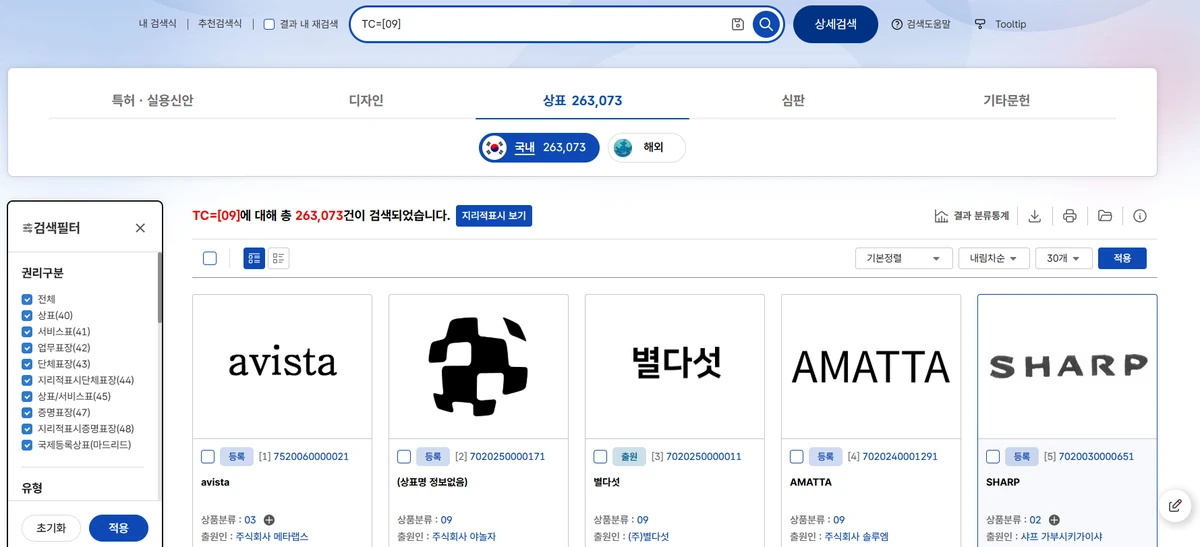
Task: Click 적용 button in filter panel
Action: point(118,528)
